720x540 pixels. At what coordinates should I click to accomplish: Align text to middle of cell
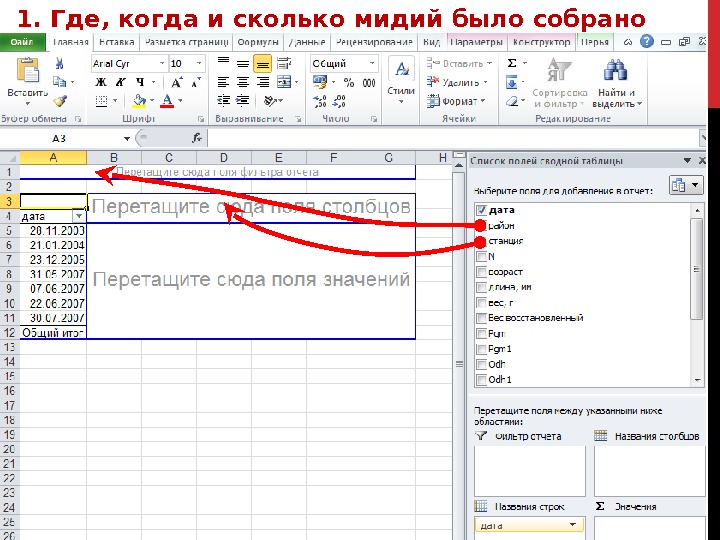click(x=243, y=64)
